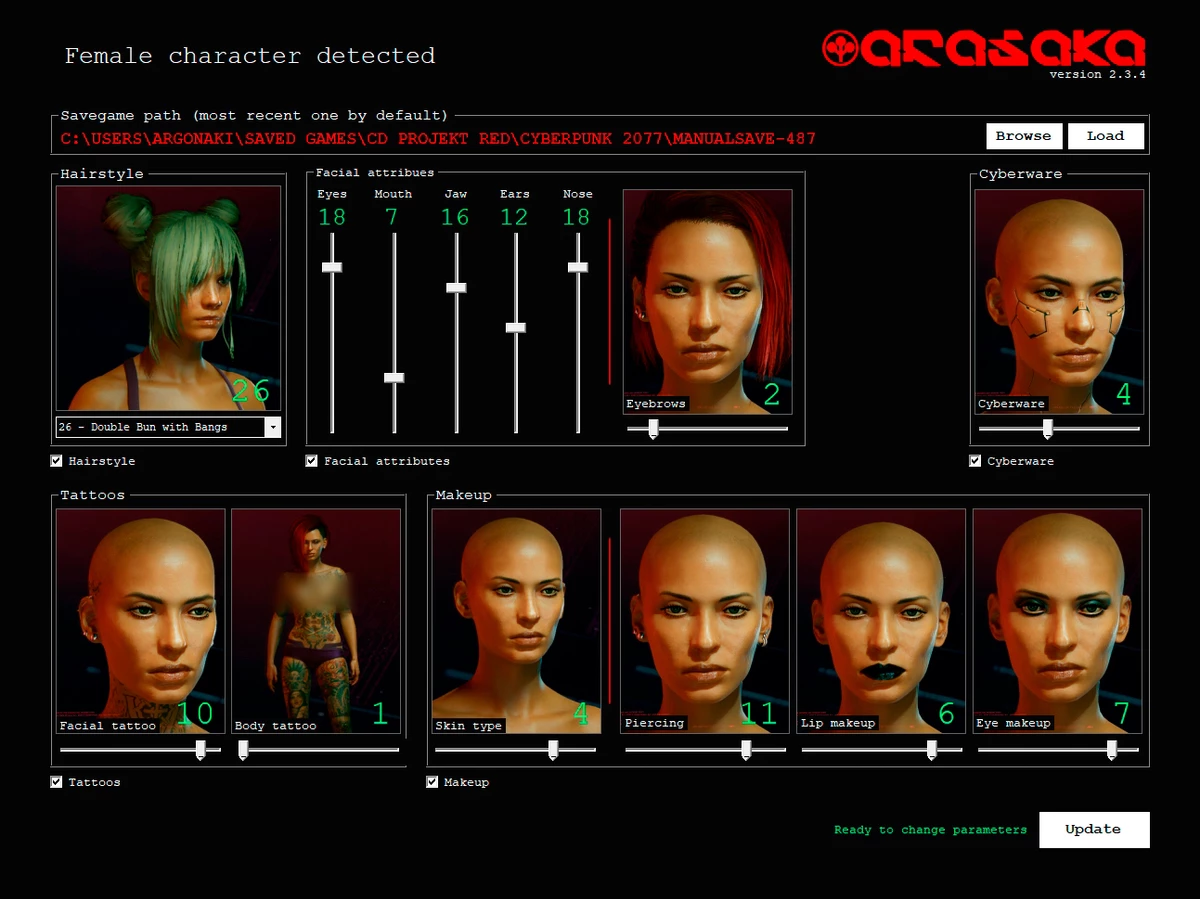1200x899 pixels.
Task: Click the Eye makeup preview thumbnail
Action: click(x=1057, y=621)
